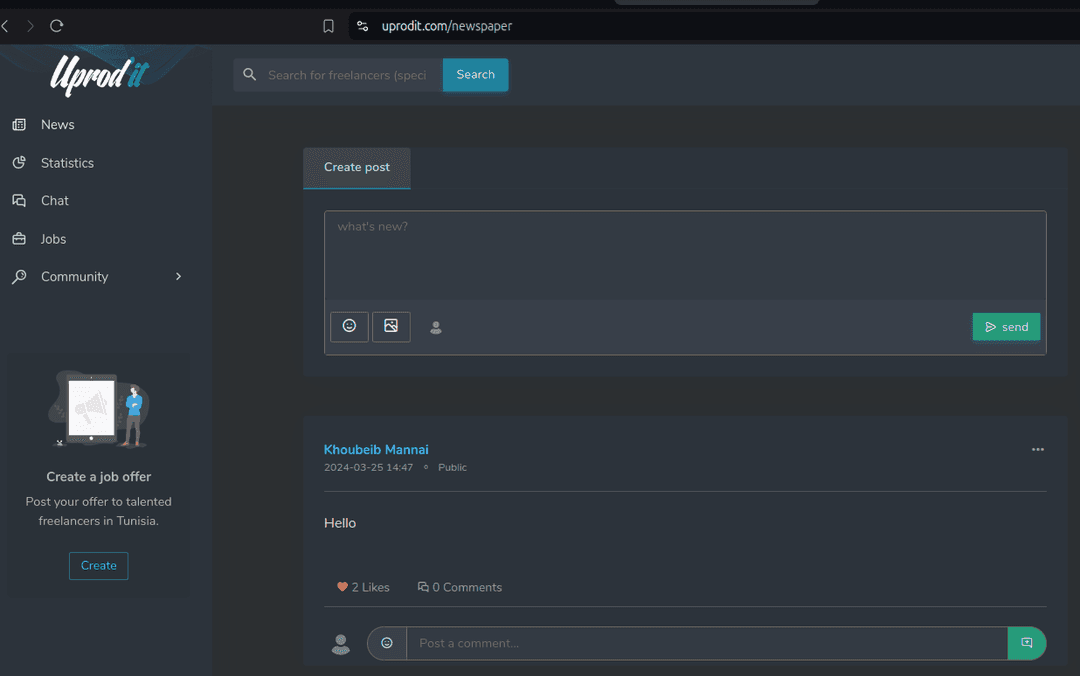The height and width of the screenshot is (676, 1080).
Task: Open the 0 Comments section
Action: pos(460,587)
